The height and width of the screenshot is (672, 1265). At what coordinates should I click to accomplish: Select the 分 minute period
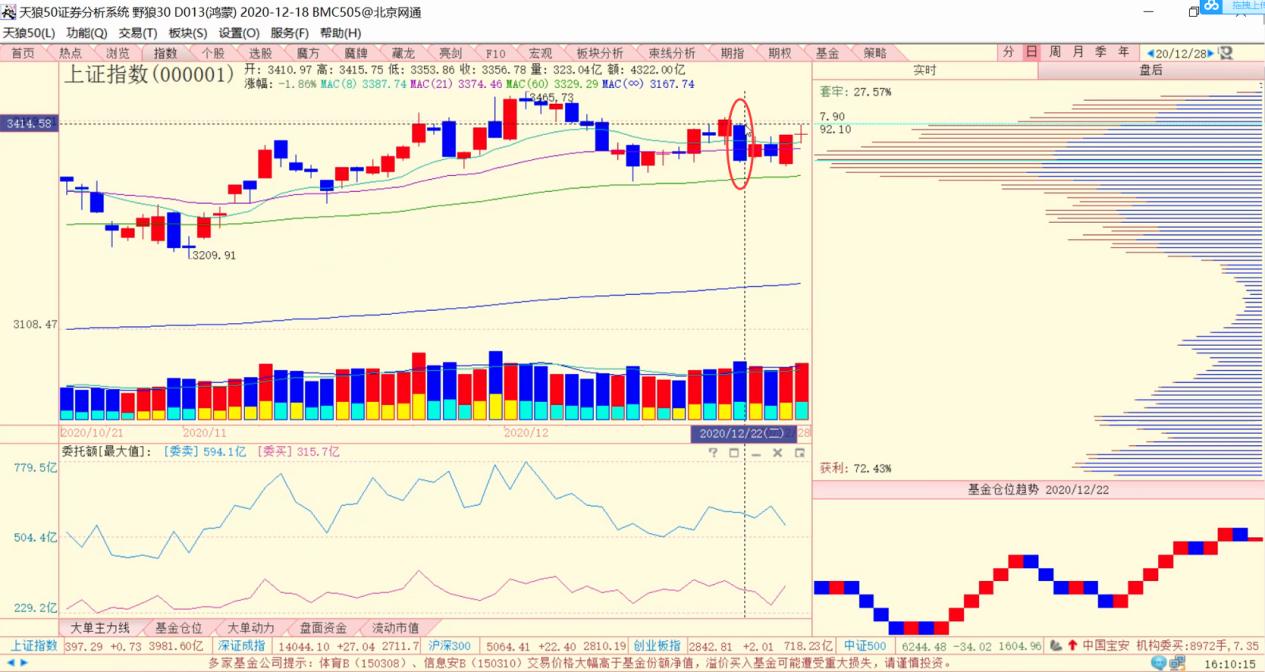tap(1008, 52)
